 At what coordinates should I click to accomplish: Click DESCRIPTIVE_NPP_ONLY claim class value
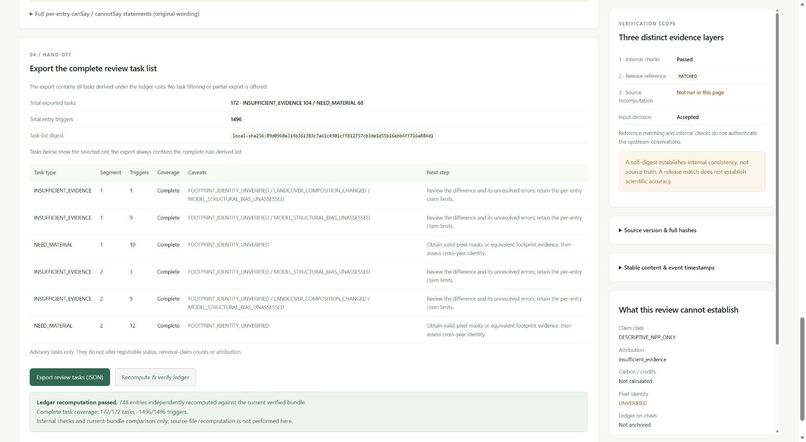pos(647,337)
